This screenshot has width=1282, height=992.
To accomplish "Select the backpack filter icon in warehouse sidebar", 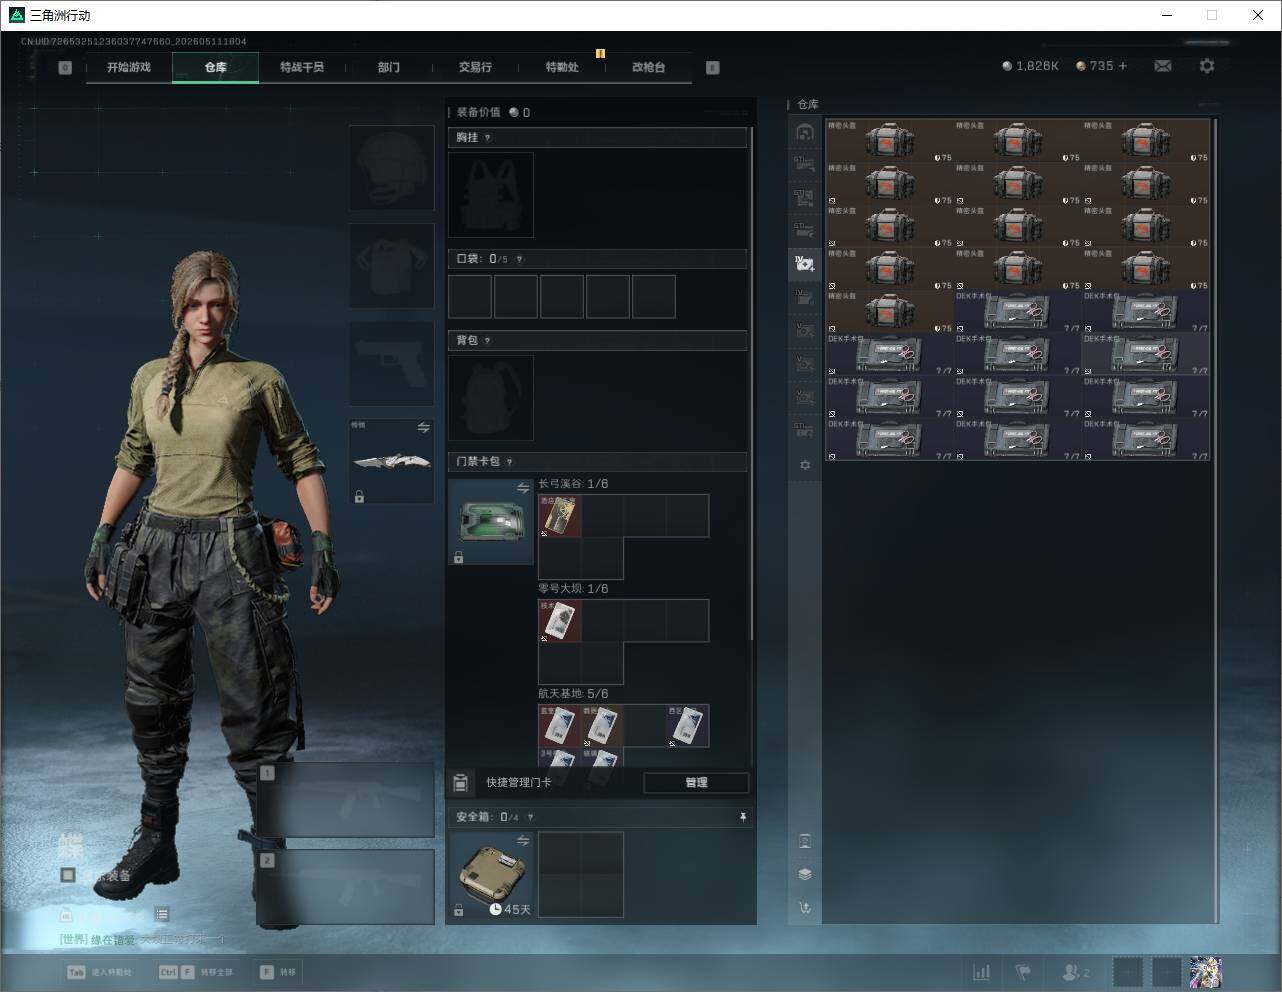I will (x=805, y=132).
